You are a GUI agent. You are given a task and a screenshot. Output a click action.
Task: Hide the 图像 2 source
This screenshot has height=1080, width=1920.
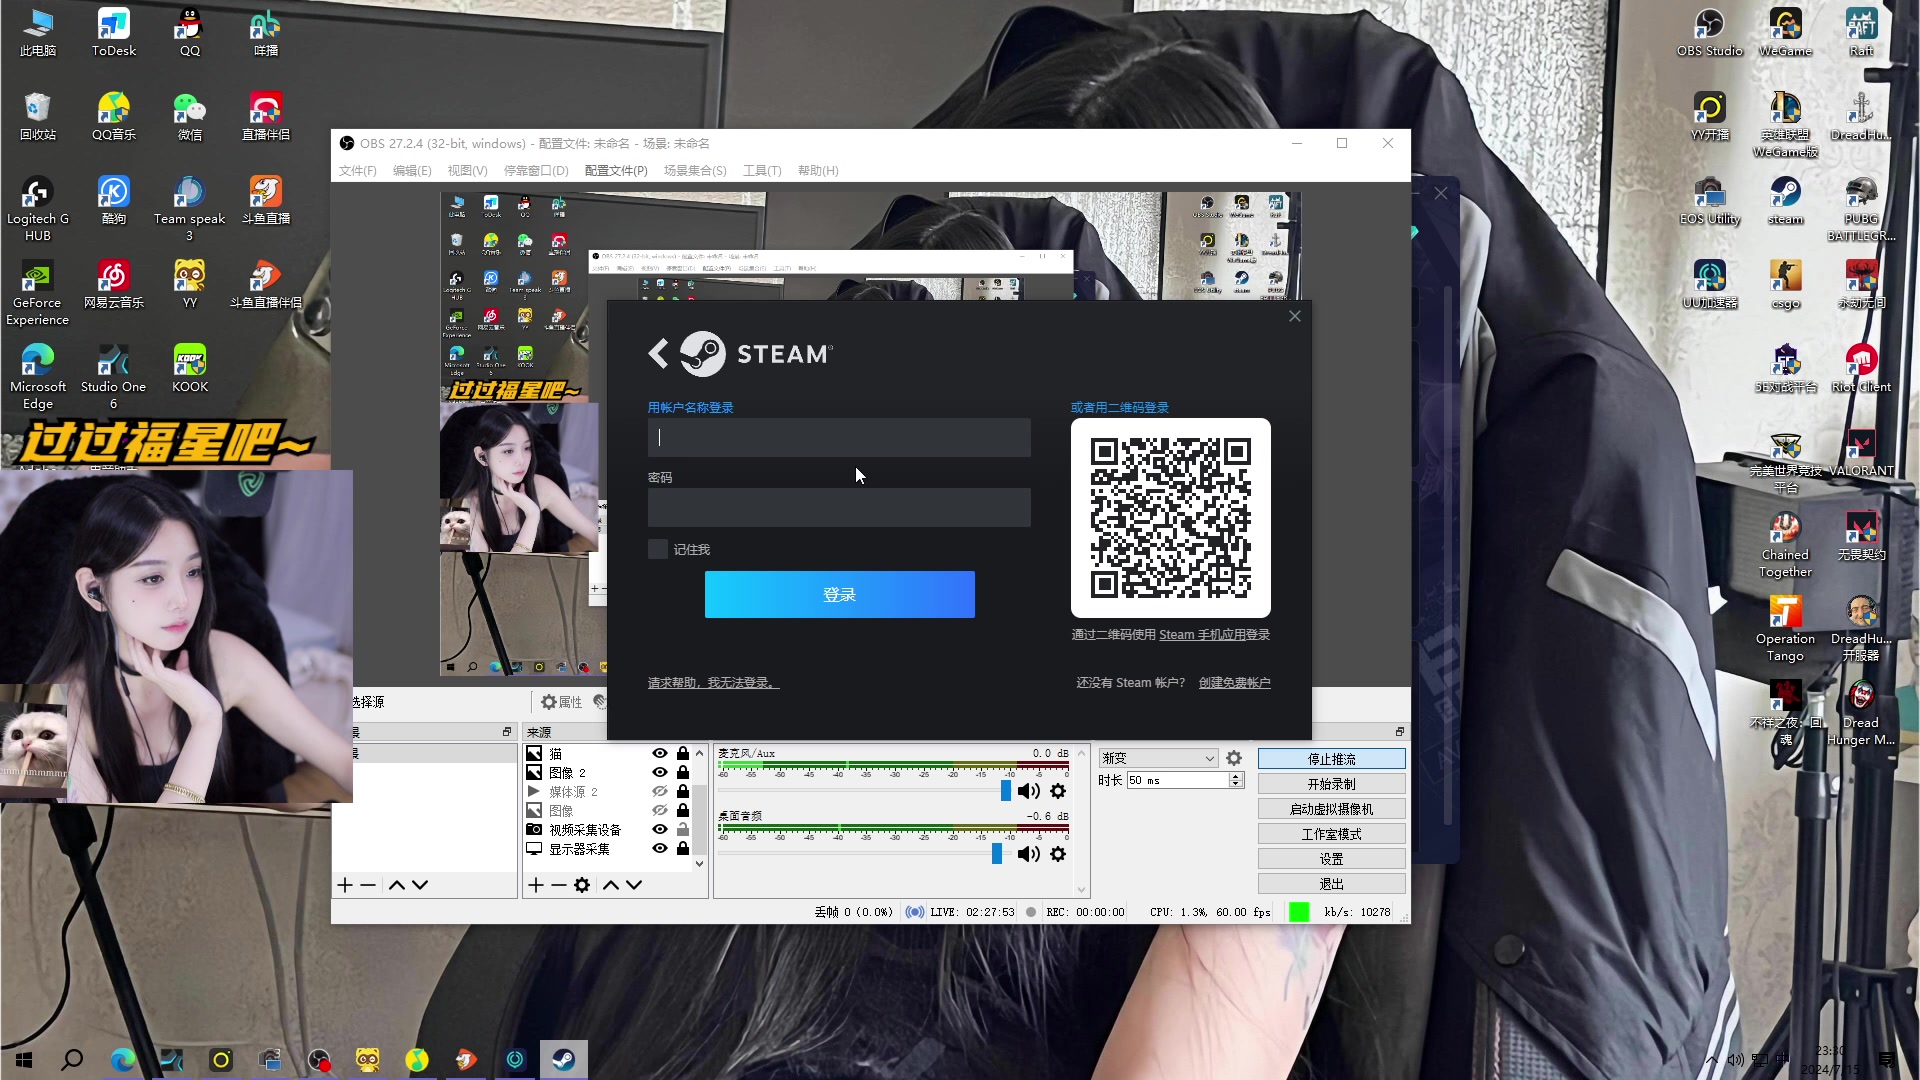tap(660, 773)
